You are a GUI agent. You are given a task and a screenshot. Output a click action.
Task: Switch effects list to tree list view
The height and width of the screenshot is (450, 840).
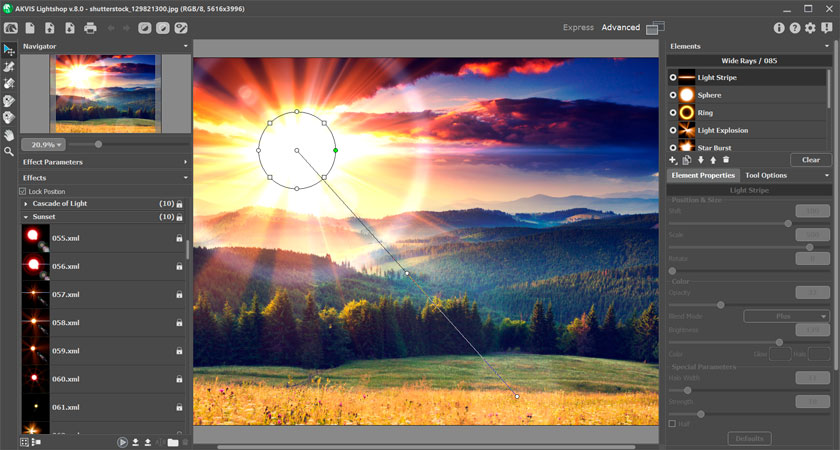36,442
